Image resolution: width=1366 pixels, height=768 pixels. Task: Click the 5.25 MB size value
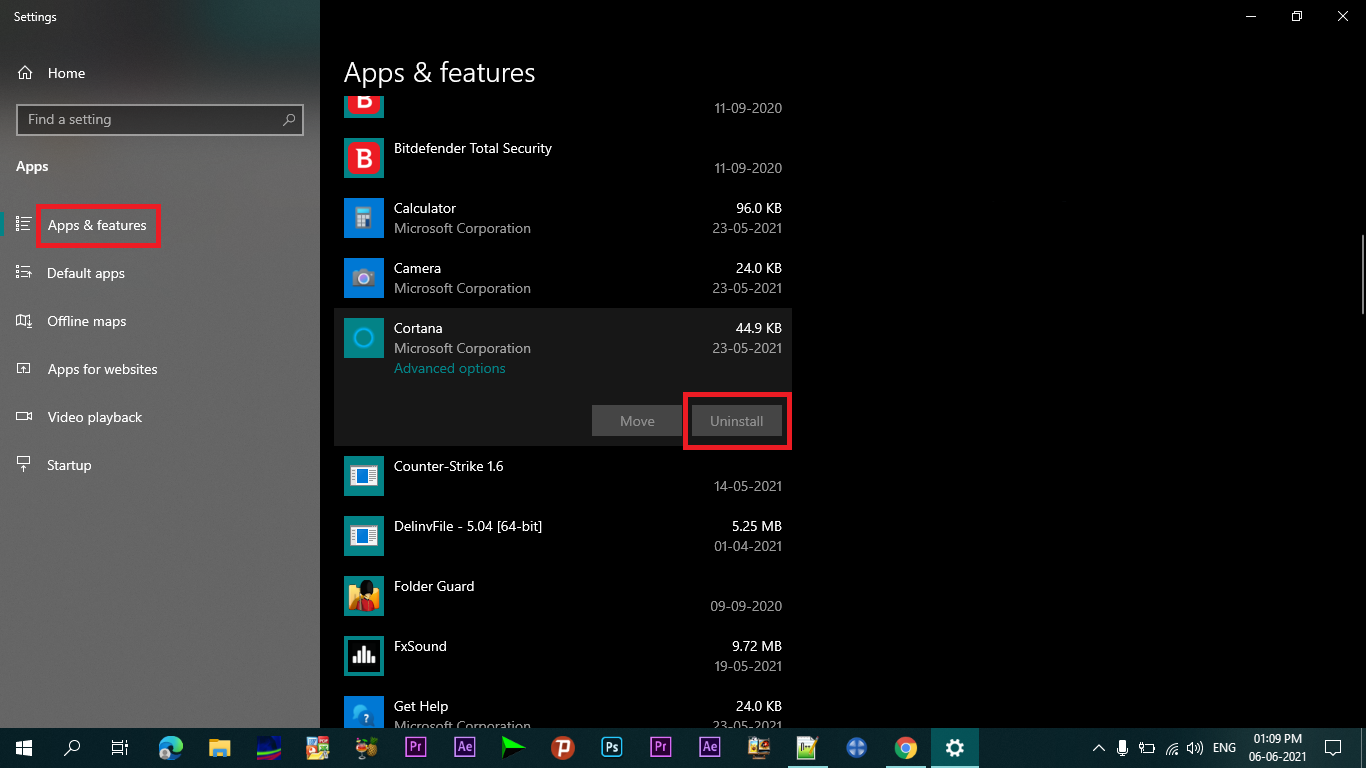point(757,526)
